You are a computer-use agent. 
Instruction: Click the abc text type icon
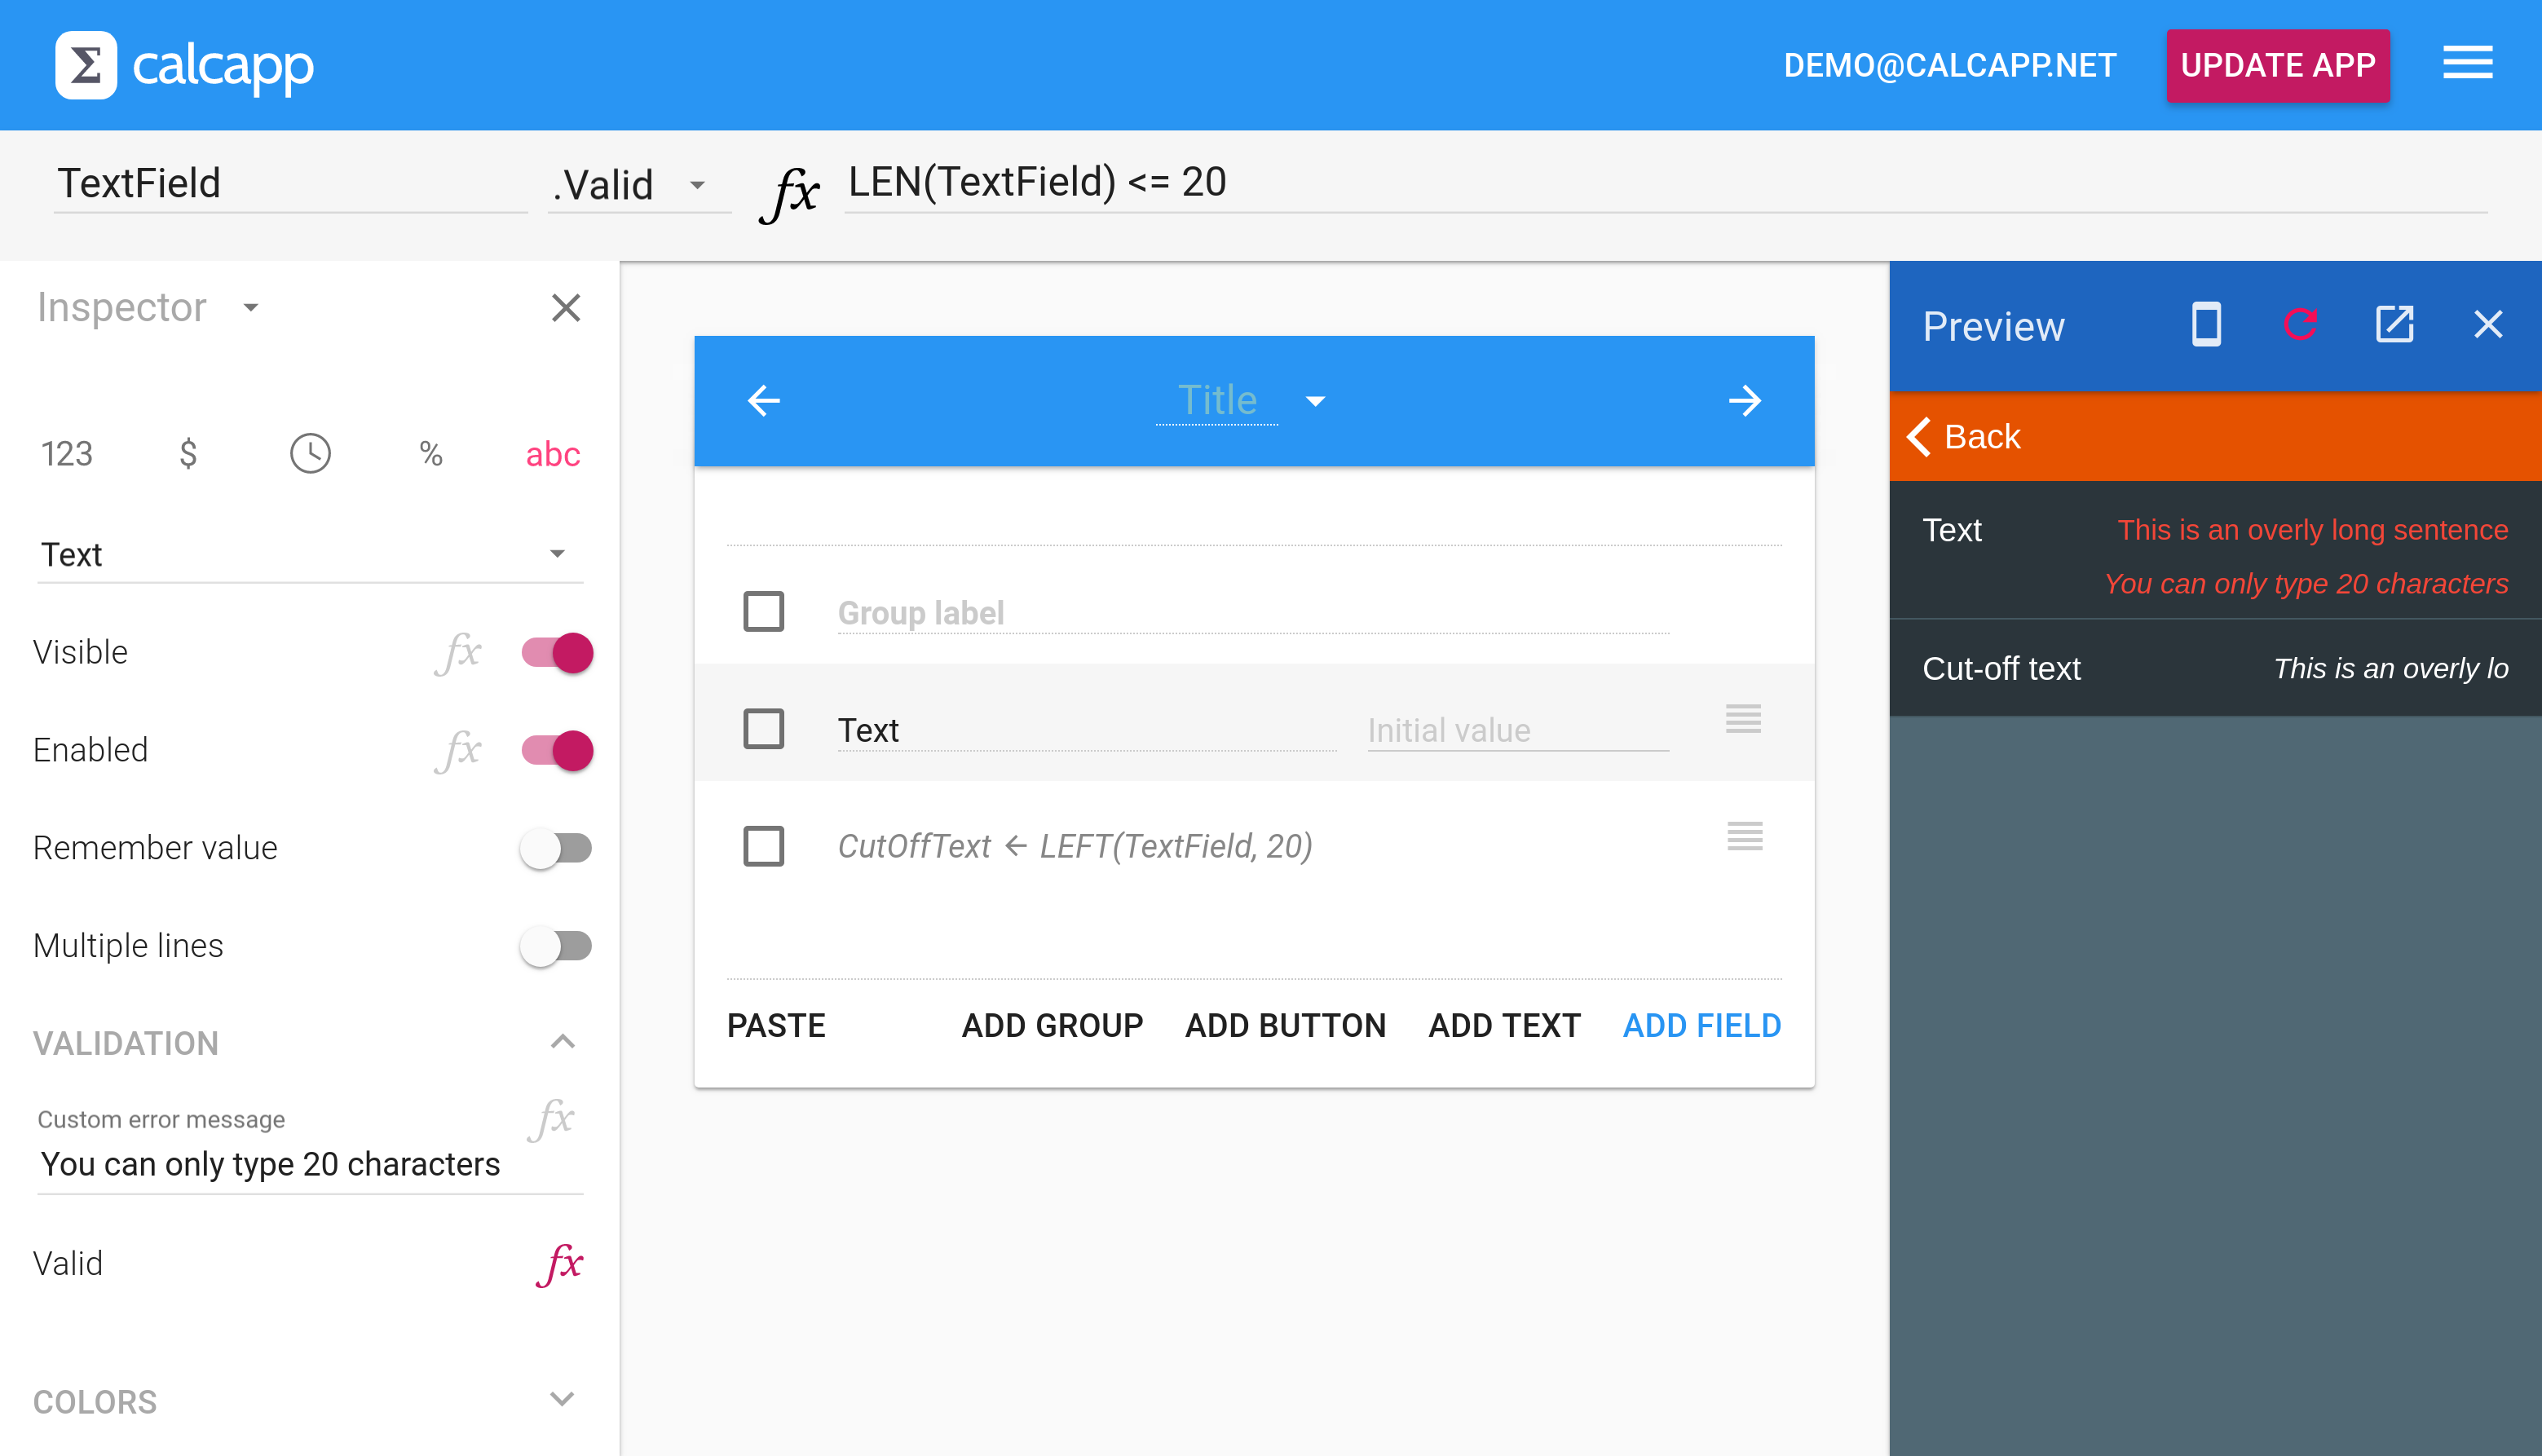552,453
